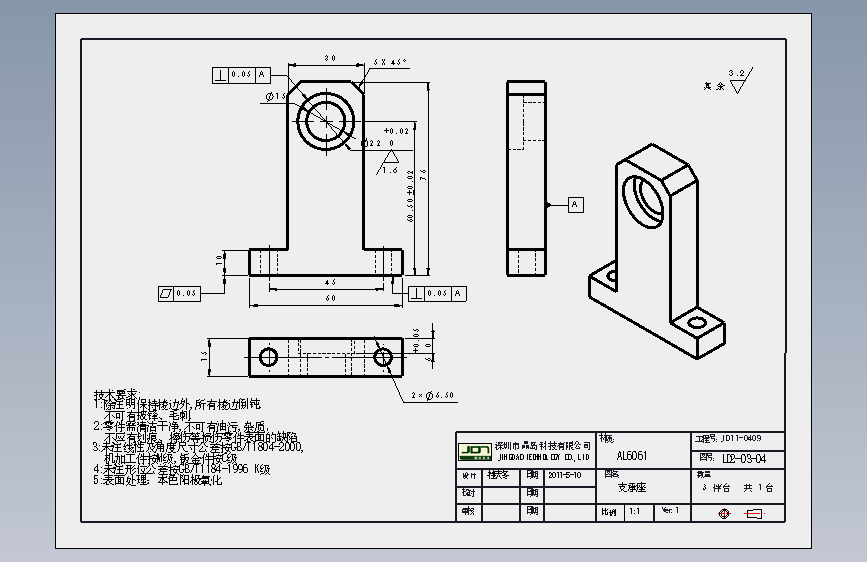
Task: Click the 15 width dimension of the bottom view
Action: coord(204,357)
